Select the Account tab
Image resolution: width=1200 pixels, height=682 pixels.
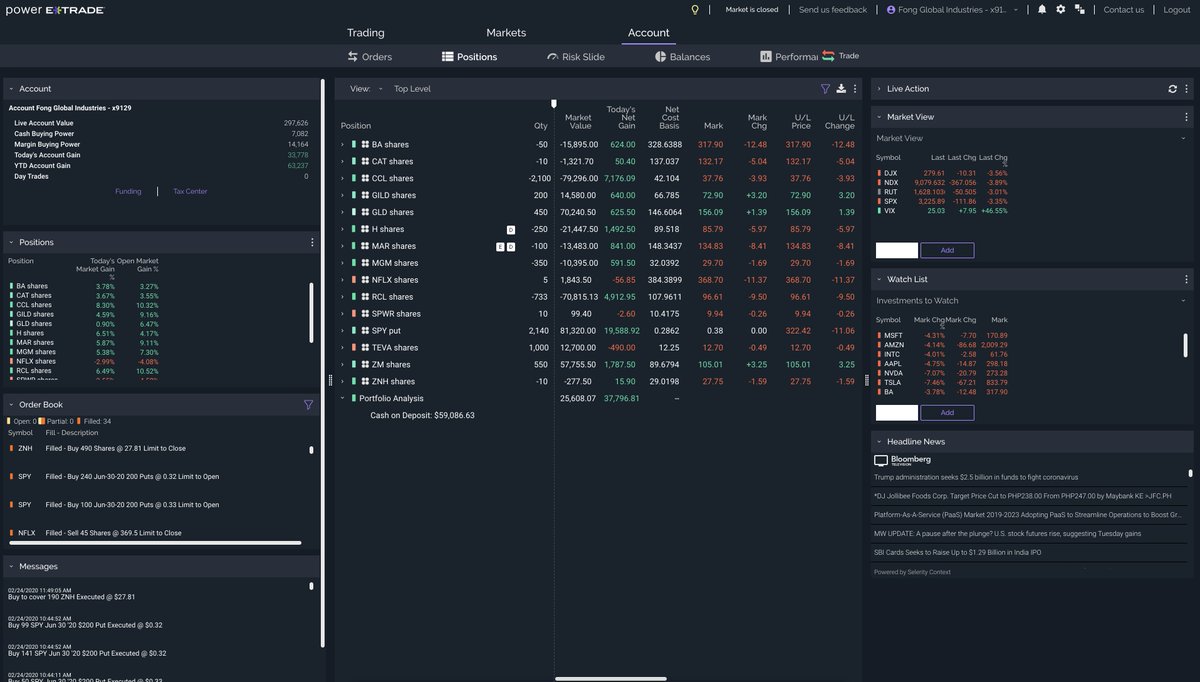[648, 33]
